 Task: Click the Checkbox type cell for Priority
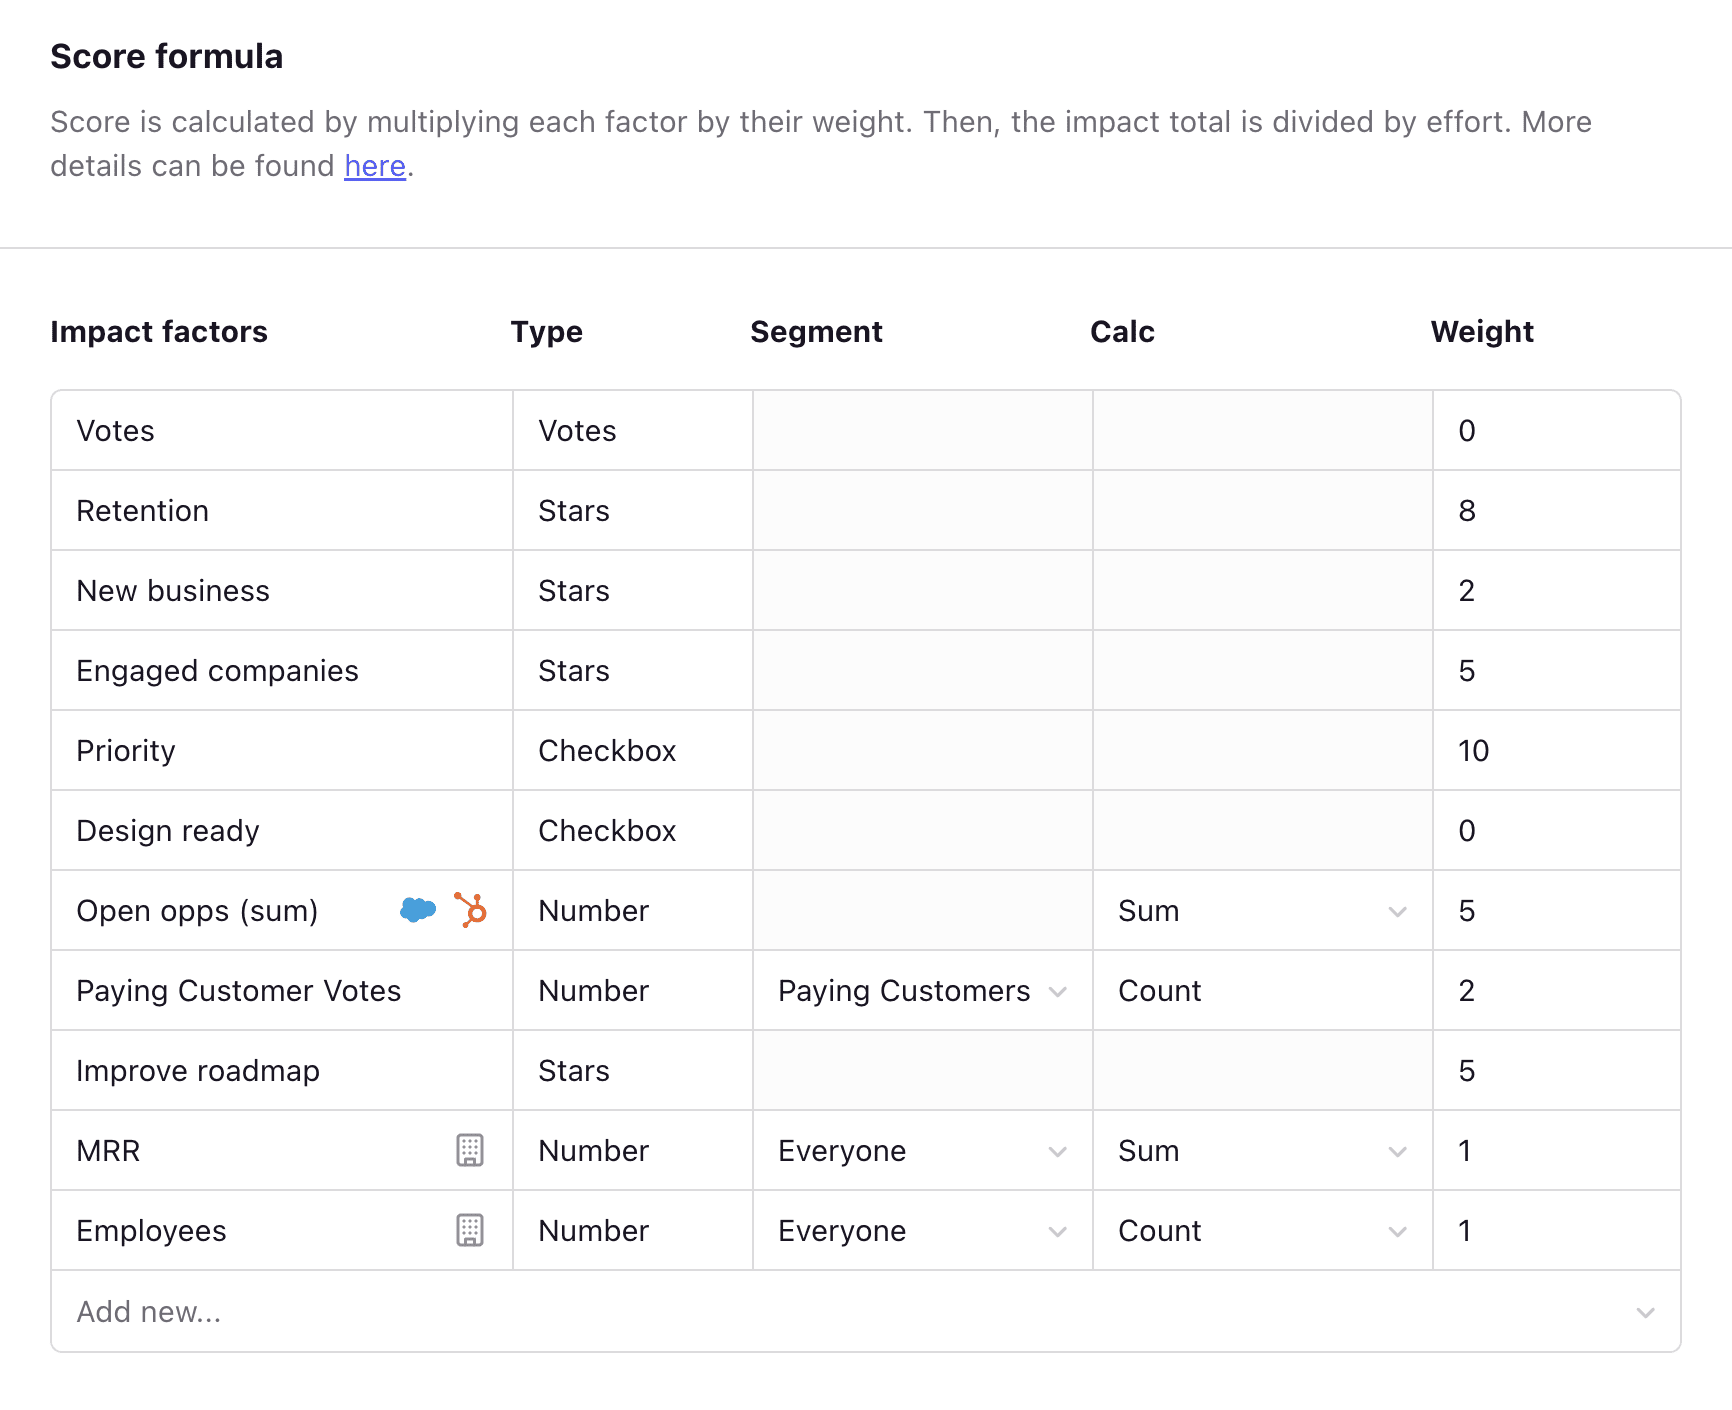632,750
